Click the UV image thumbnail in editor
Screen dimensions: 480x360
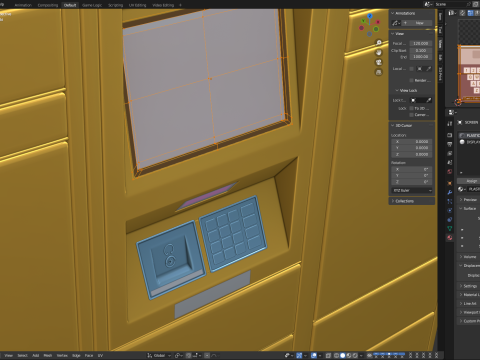click(x=469, y=73)
